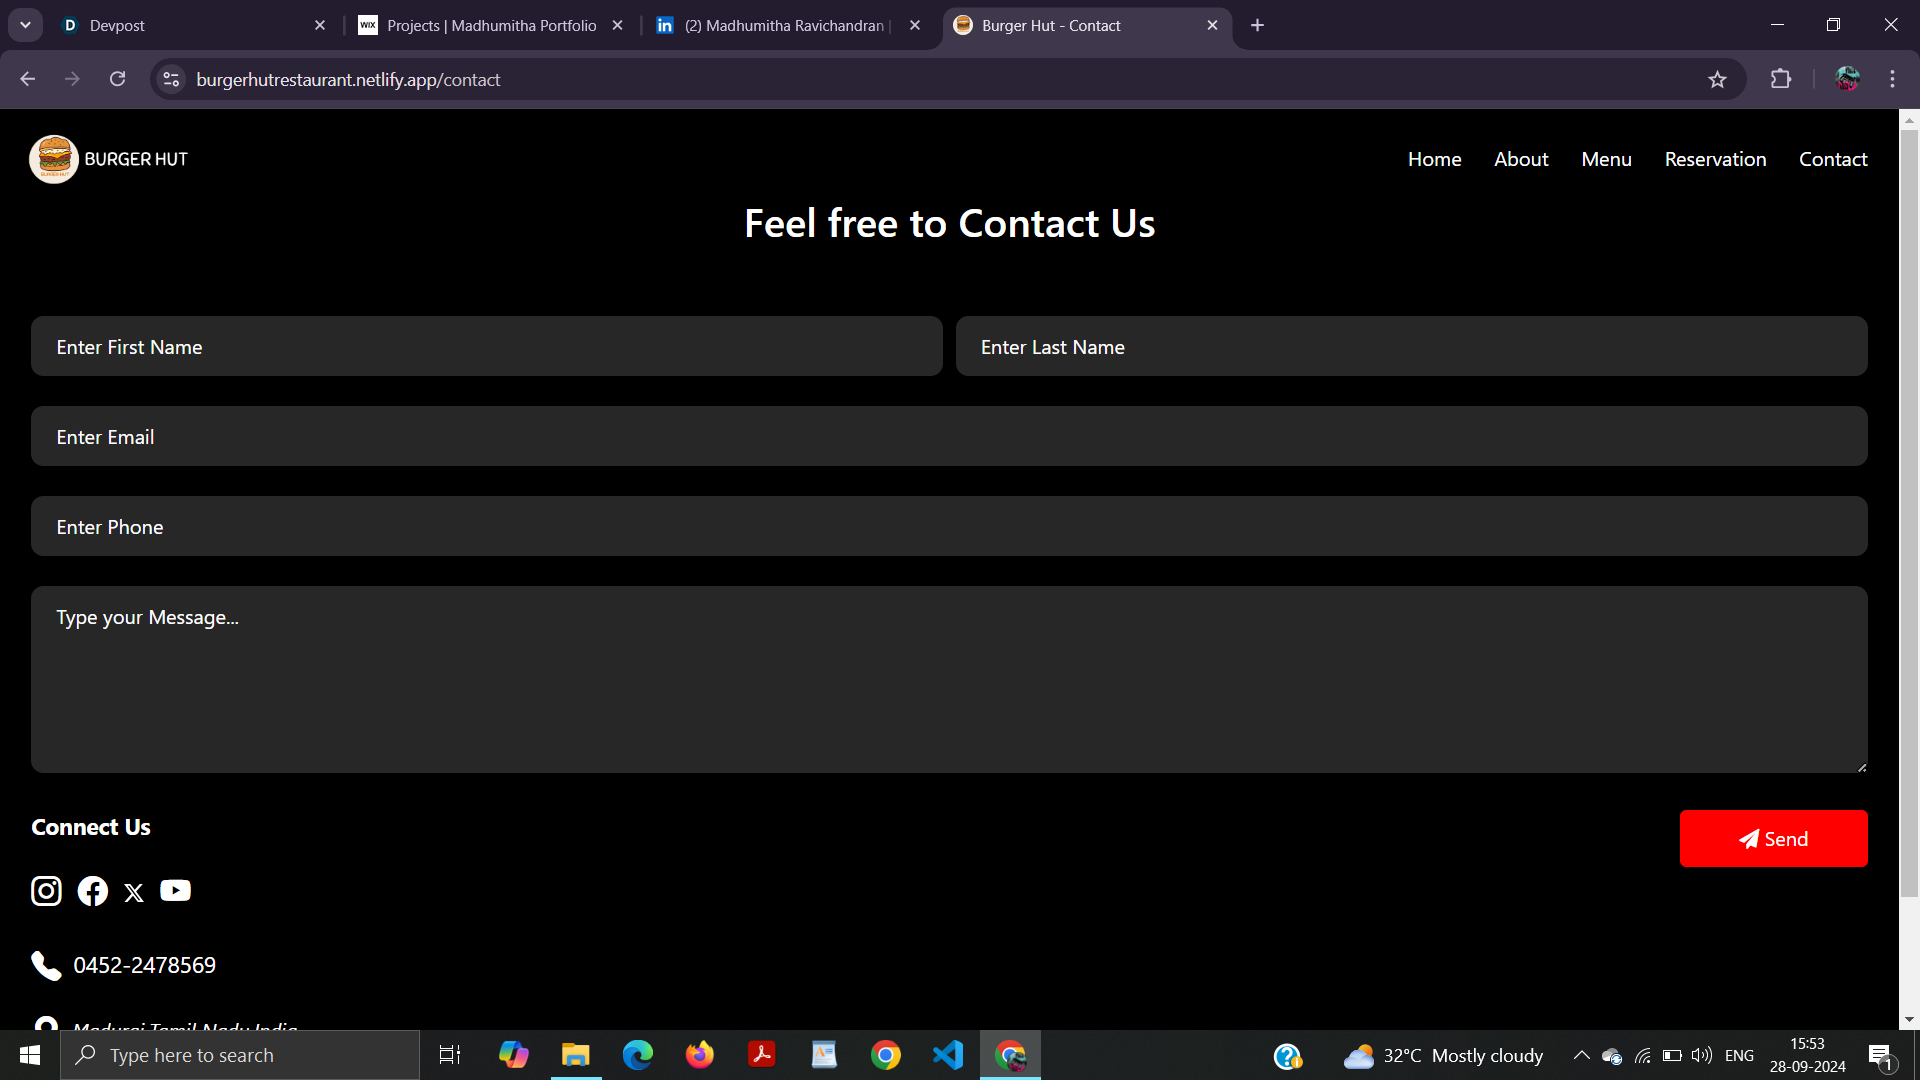Open Chrome three-dot menu
The width and height of the screenshot is (1920, 1080).
[1892, 80]
